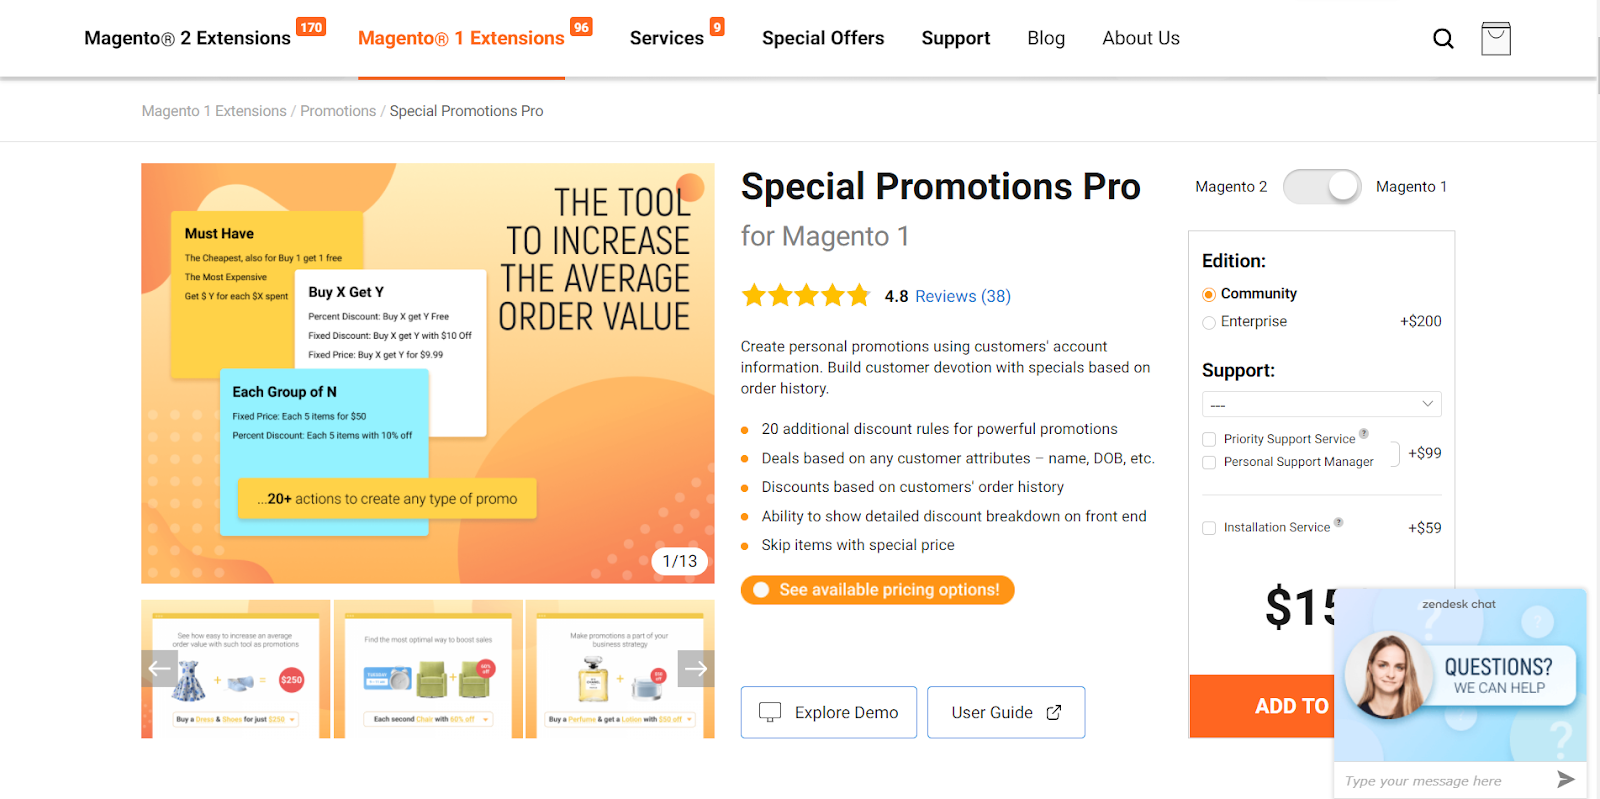The image size is (1600, 799).
Task: Click the next thumbnail arrow
Action: pos(696,668)
